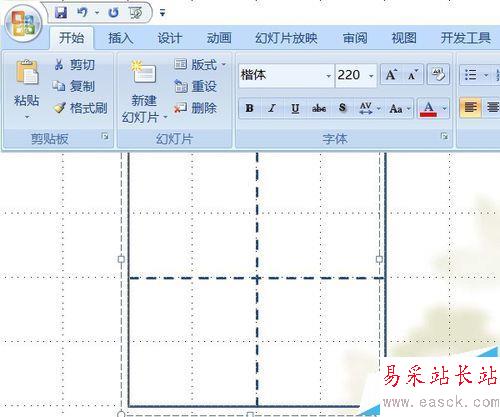Open the font size dropdown arrow
This screenshot has width=500, height=417.
coord(371,76)
